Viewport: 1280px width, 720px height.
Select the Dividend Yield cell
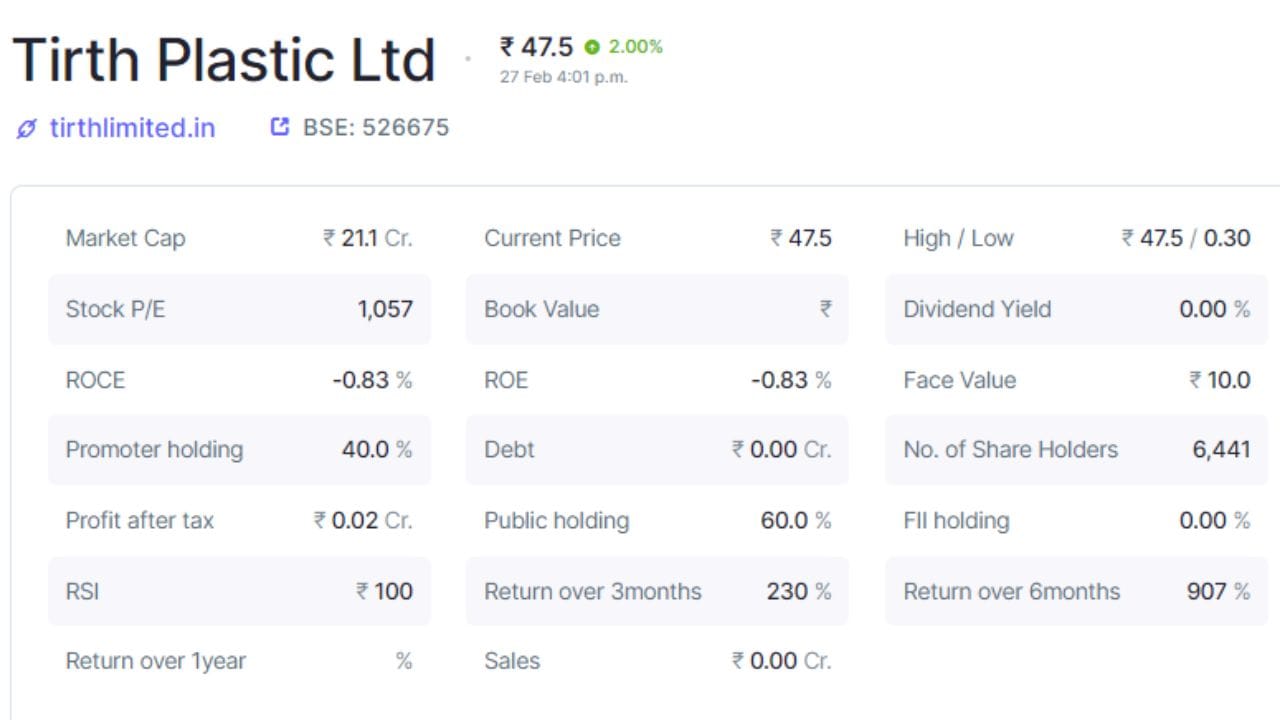pyautogui.click(x=1075, y=309)
